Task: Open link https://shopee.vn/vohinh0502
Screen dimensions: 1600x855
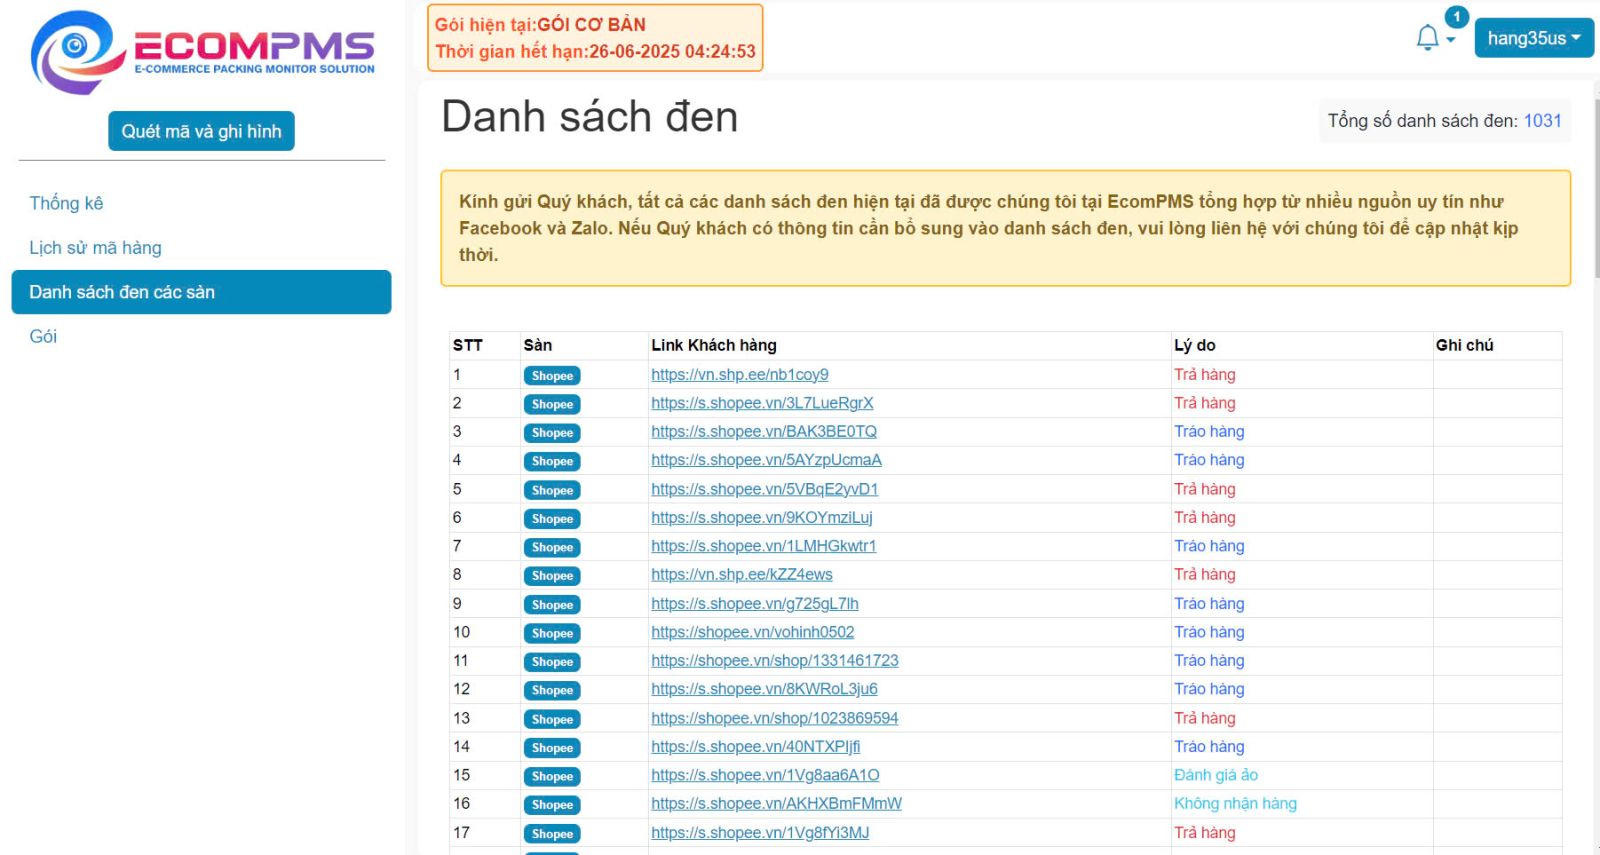Action: [753, 632]
